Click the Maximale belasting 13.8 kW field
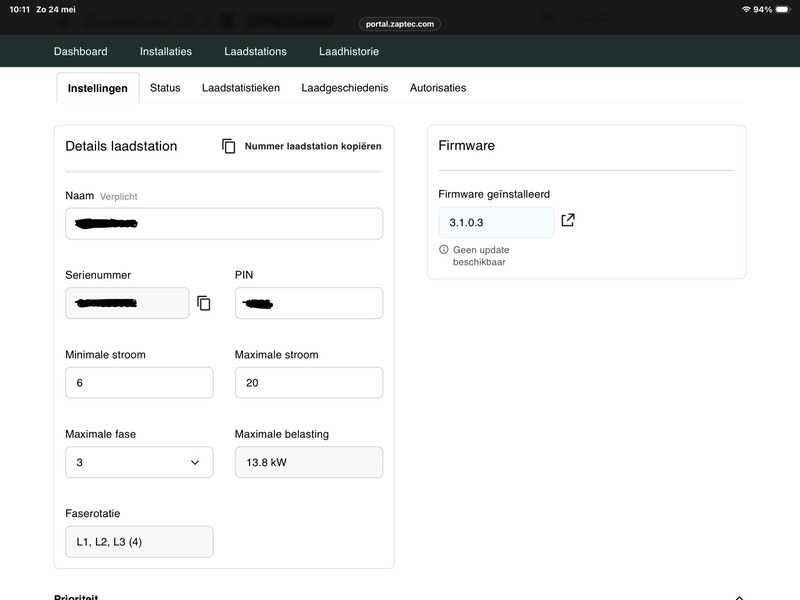This screenshot has width=800, height=600. point(309,462)
